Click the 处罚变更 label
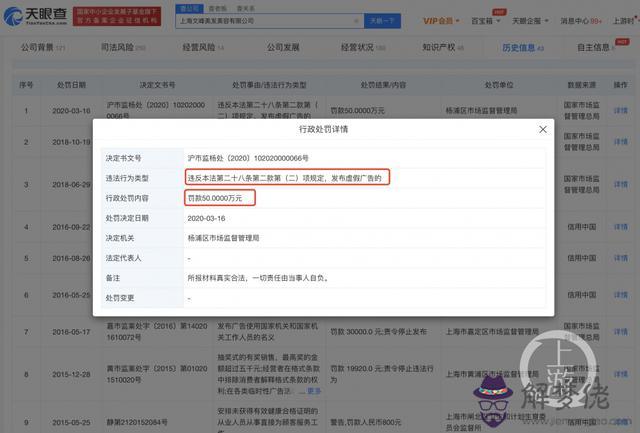The width and height of the screenshot is (640, 433). pyautogui.click(x=120, y=298)
